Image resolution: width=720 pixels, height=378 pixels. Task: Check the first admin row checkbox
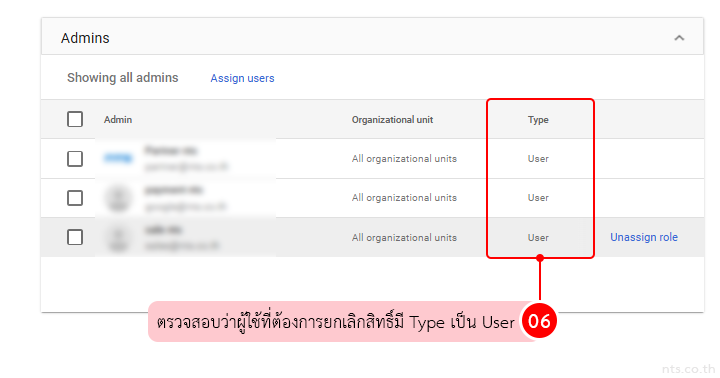[x=75, y=159]
